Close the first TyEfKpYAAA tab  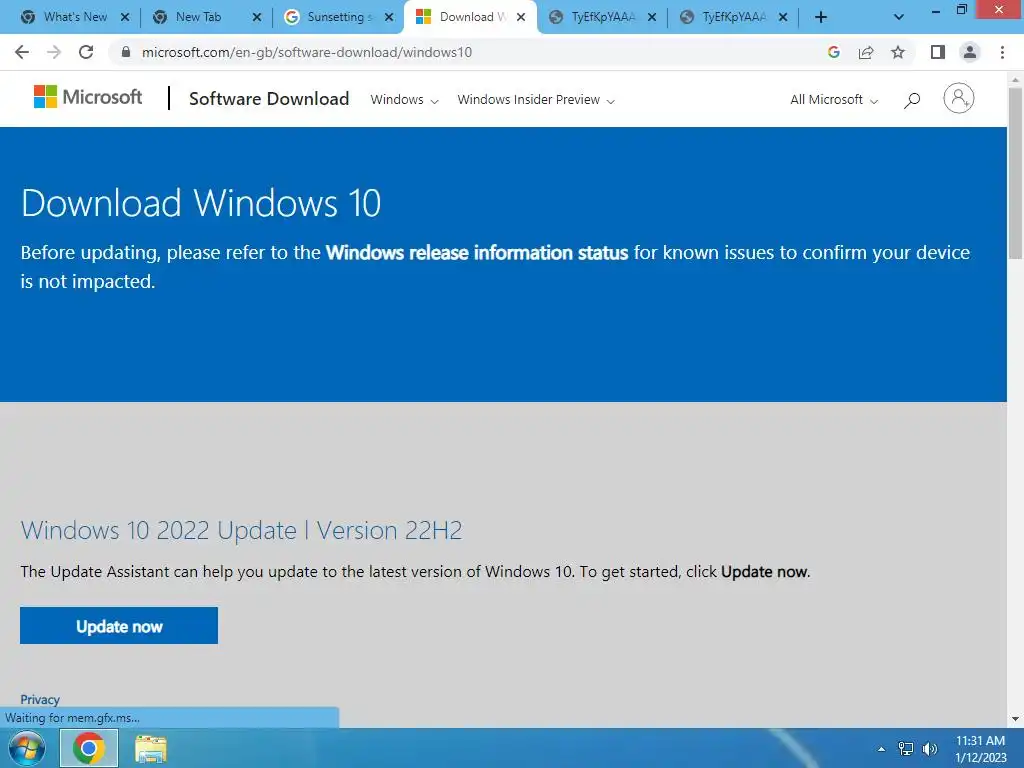tap(652, 18)
